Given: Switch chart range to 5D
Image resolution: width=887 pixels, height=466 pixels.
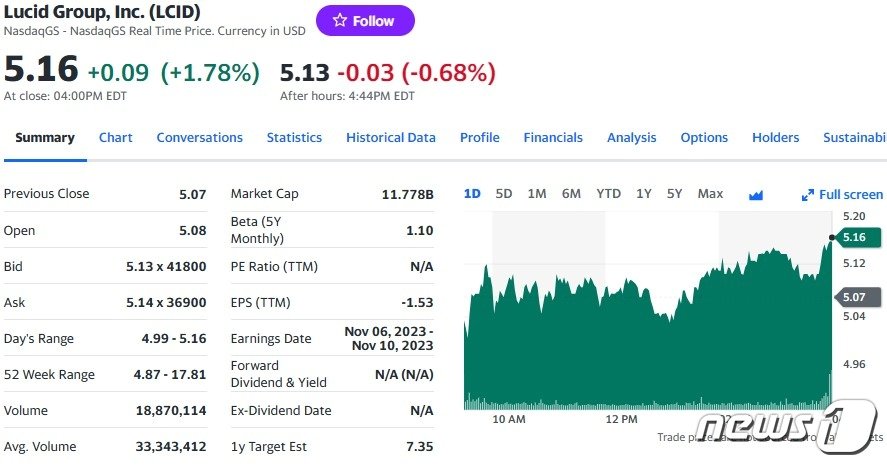Looking at the screenshot, I should click(504, 194).
